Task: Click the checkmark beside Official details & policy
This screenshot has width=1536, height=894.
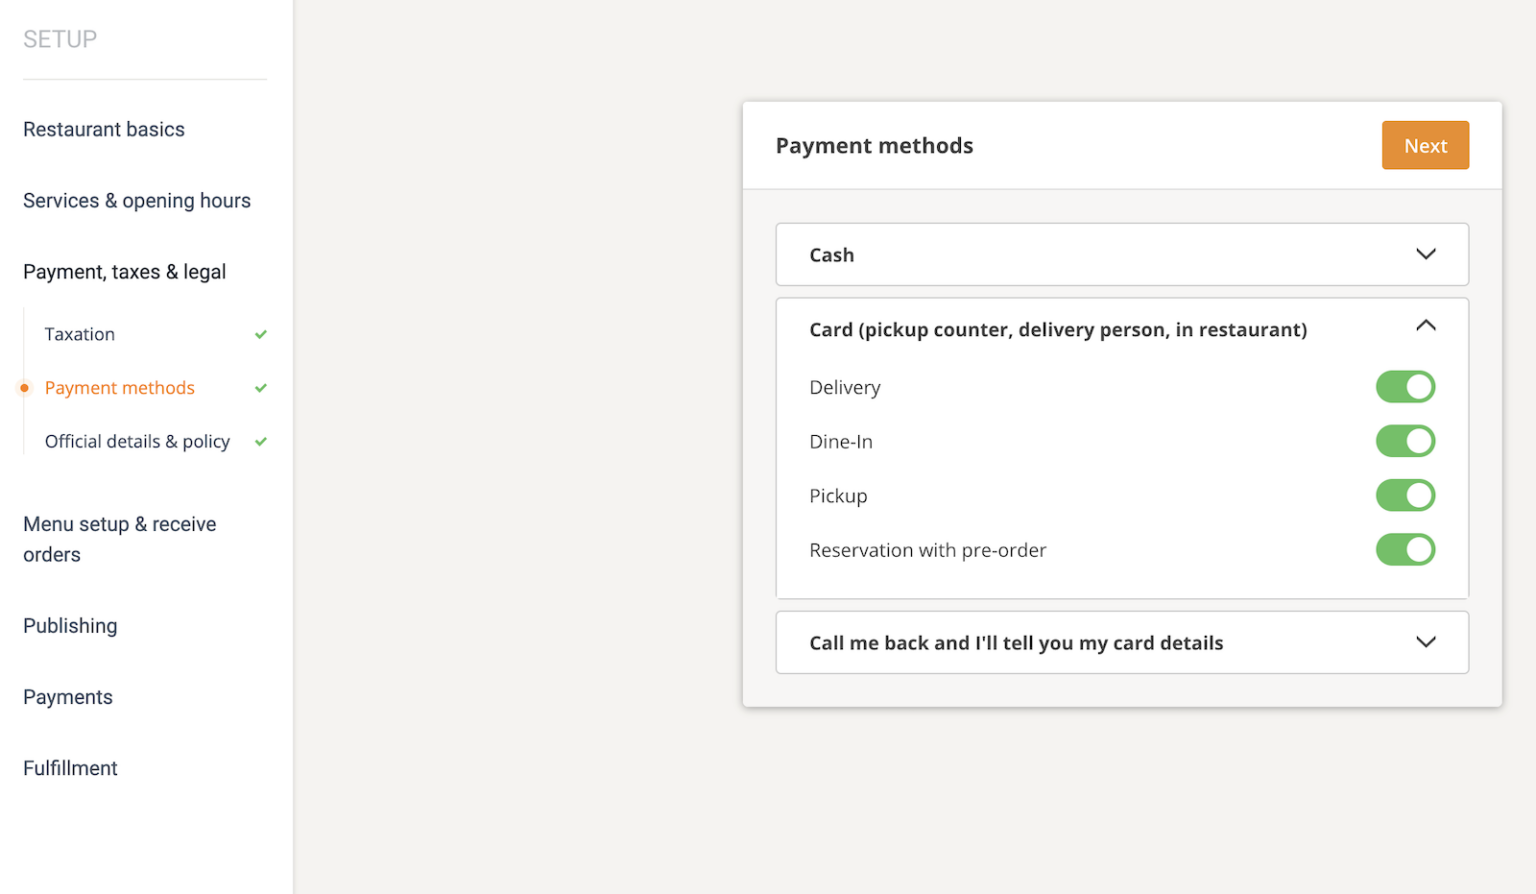Action: [x=260, y=441]
